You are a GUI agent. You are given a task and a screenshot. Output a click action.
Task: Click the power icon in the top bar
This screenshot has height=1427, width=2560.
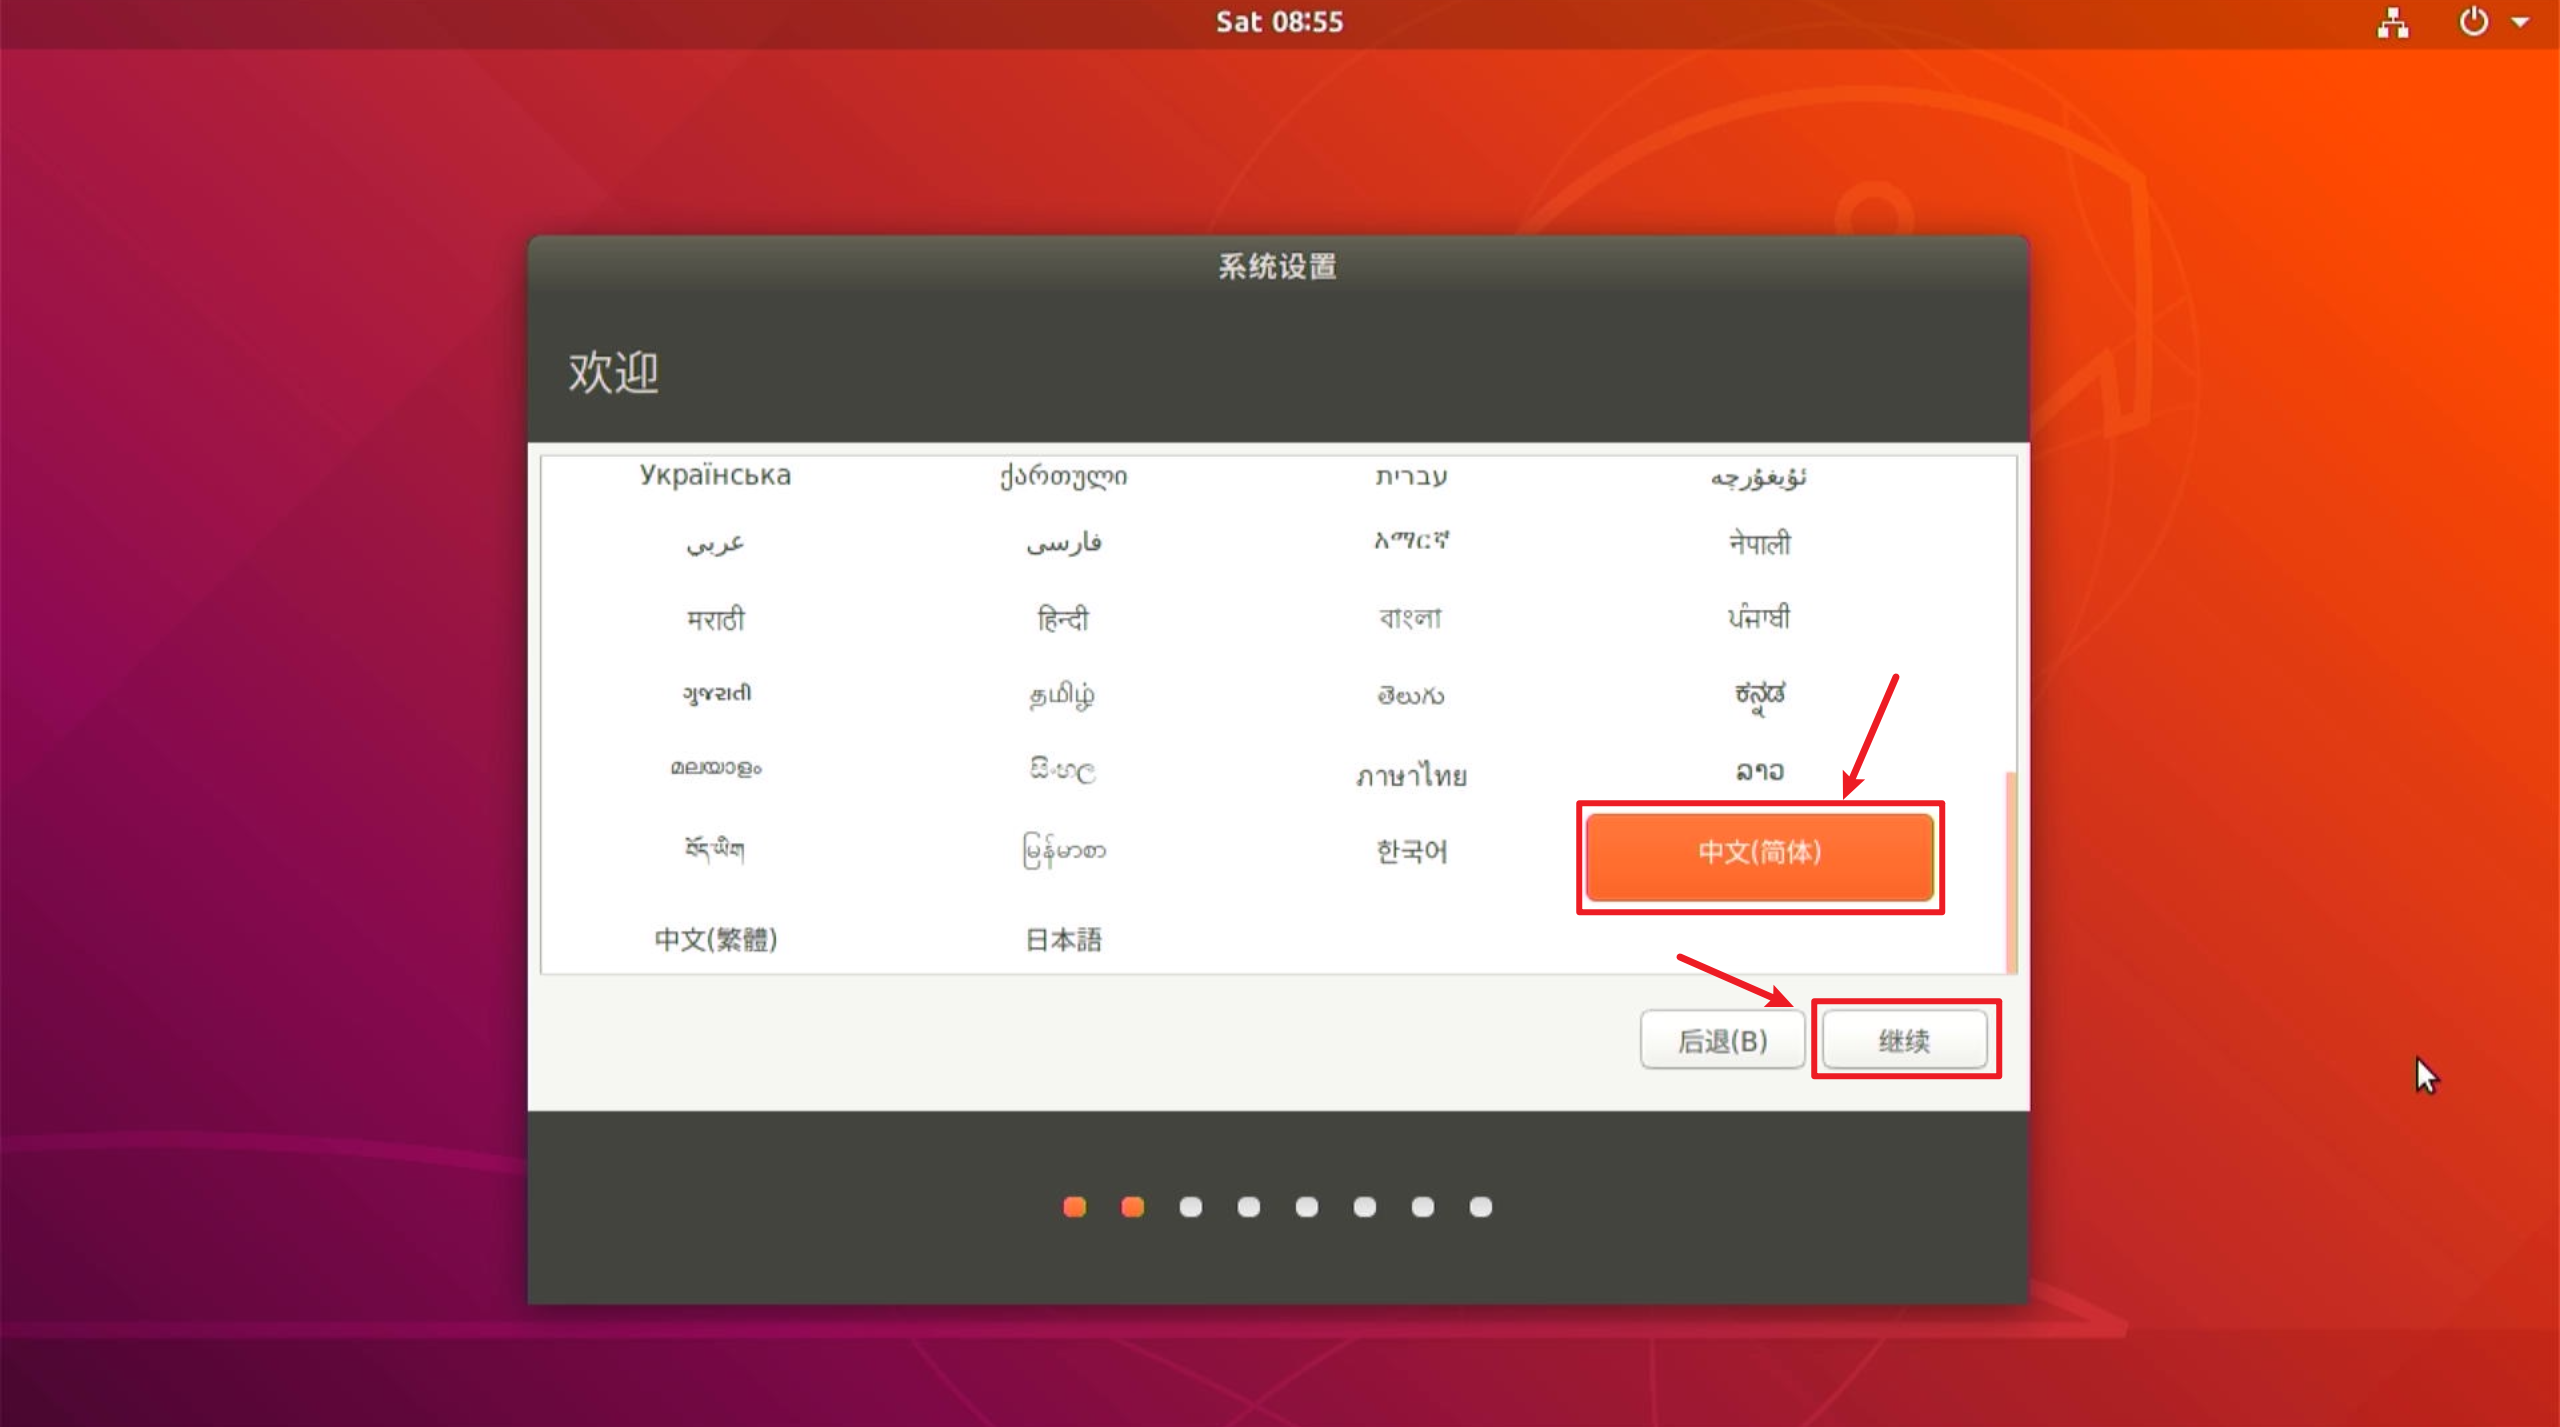click(x=2472, y=22)
